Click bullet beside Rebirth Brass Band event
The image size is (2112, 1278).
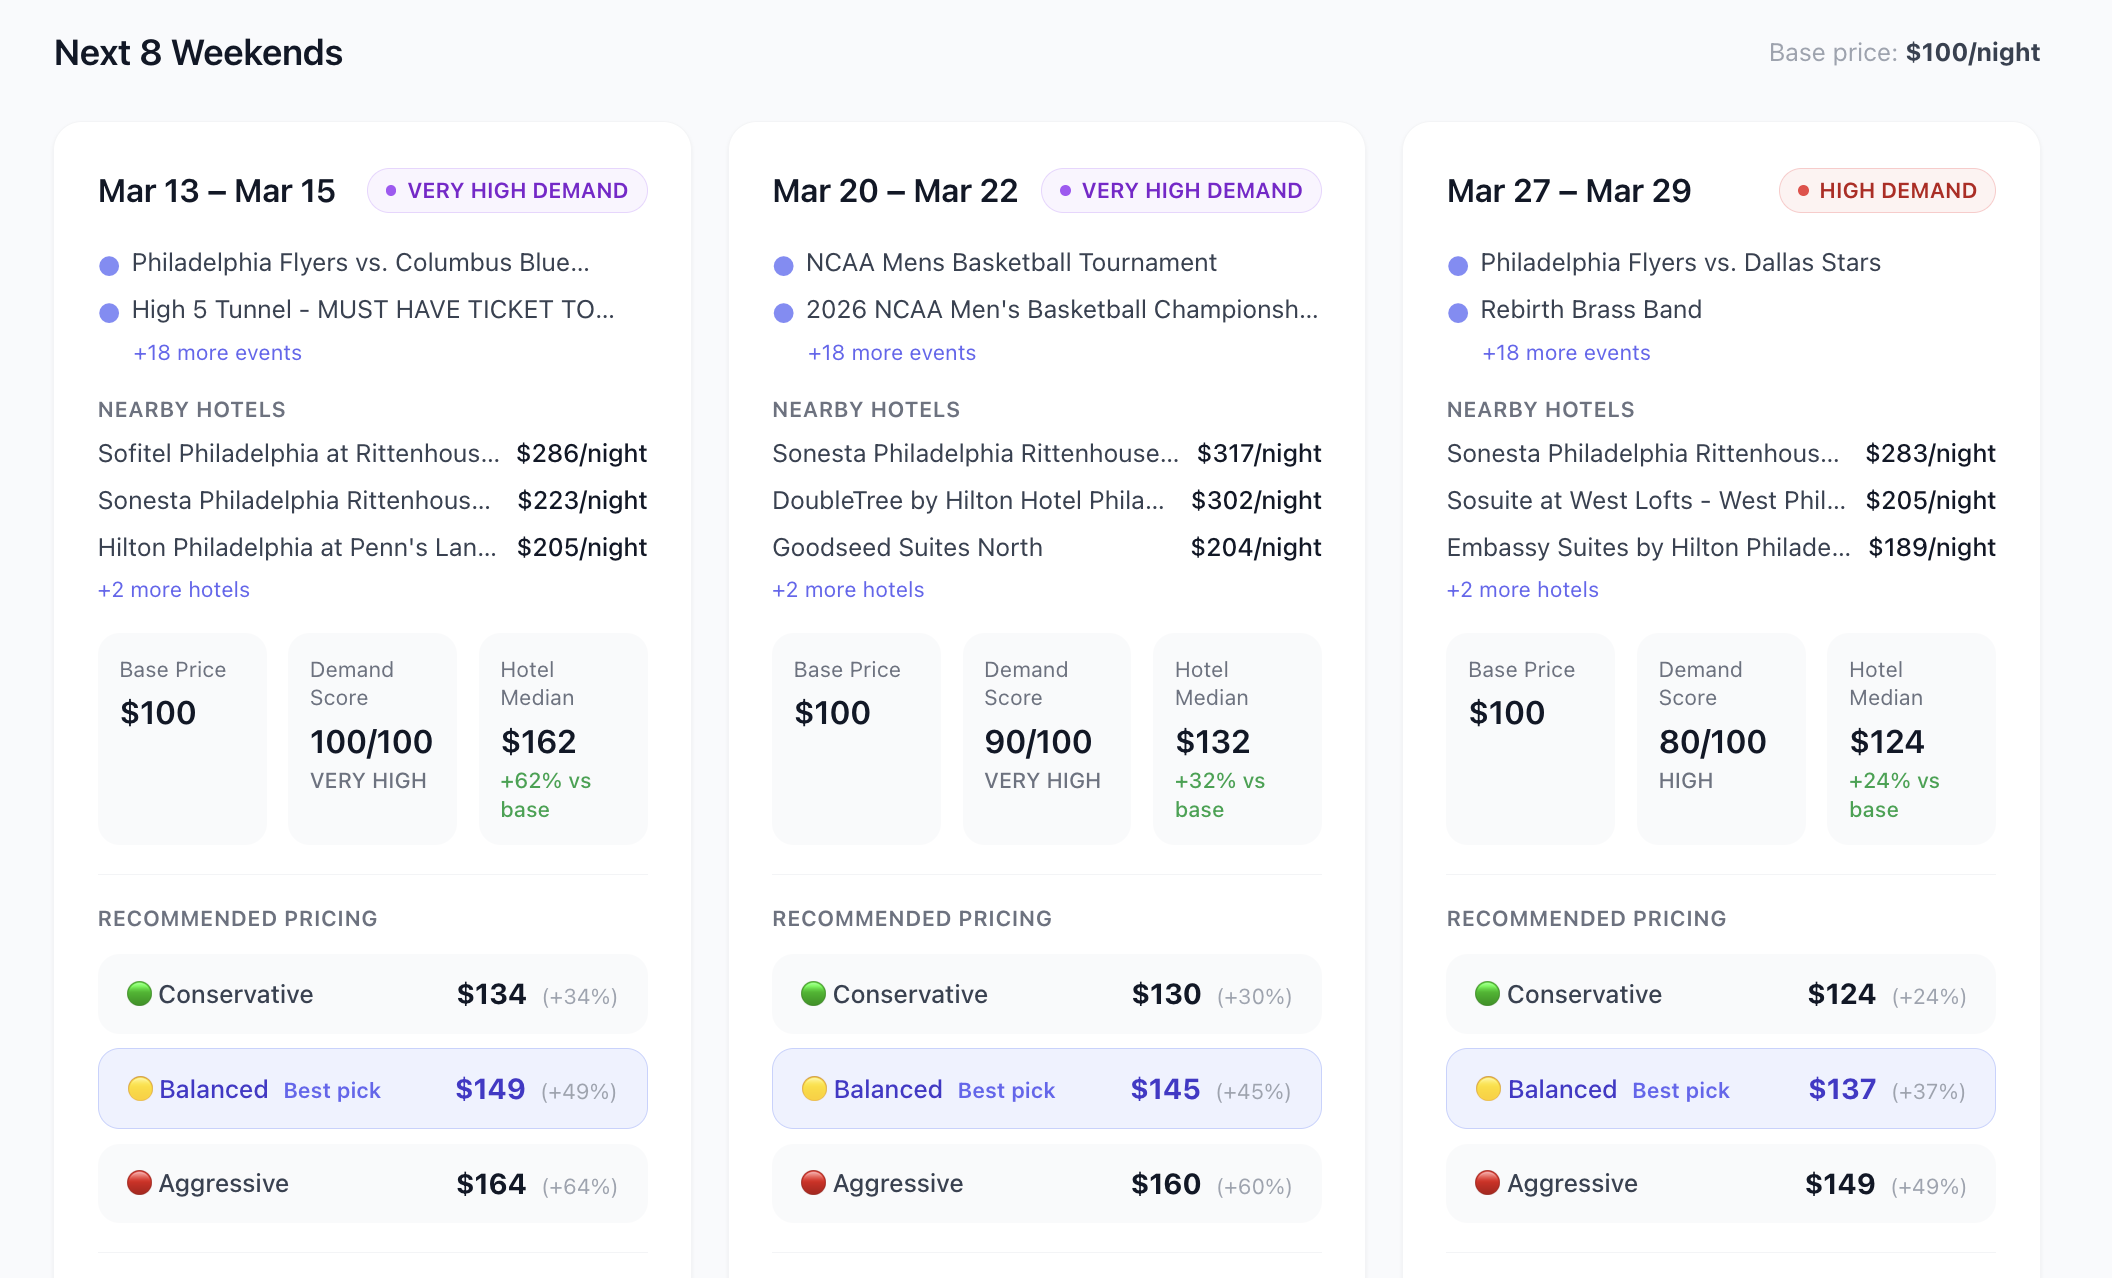pos(1458,312)
